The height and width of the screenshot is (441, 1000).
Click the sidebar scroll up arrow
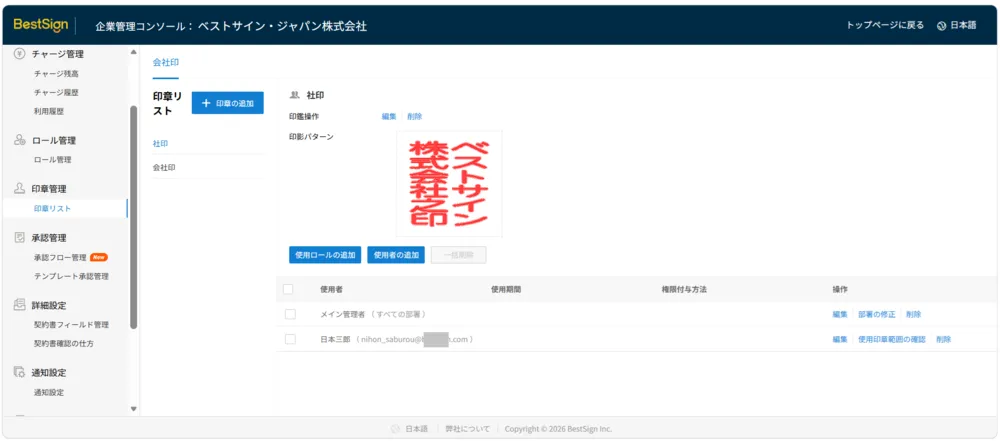(133, 52)
